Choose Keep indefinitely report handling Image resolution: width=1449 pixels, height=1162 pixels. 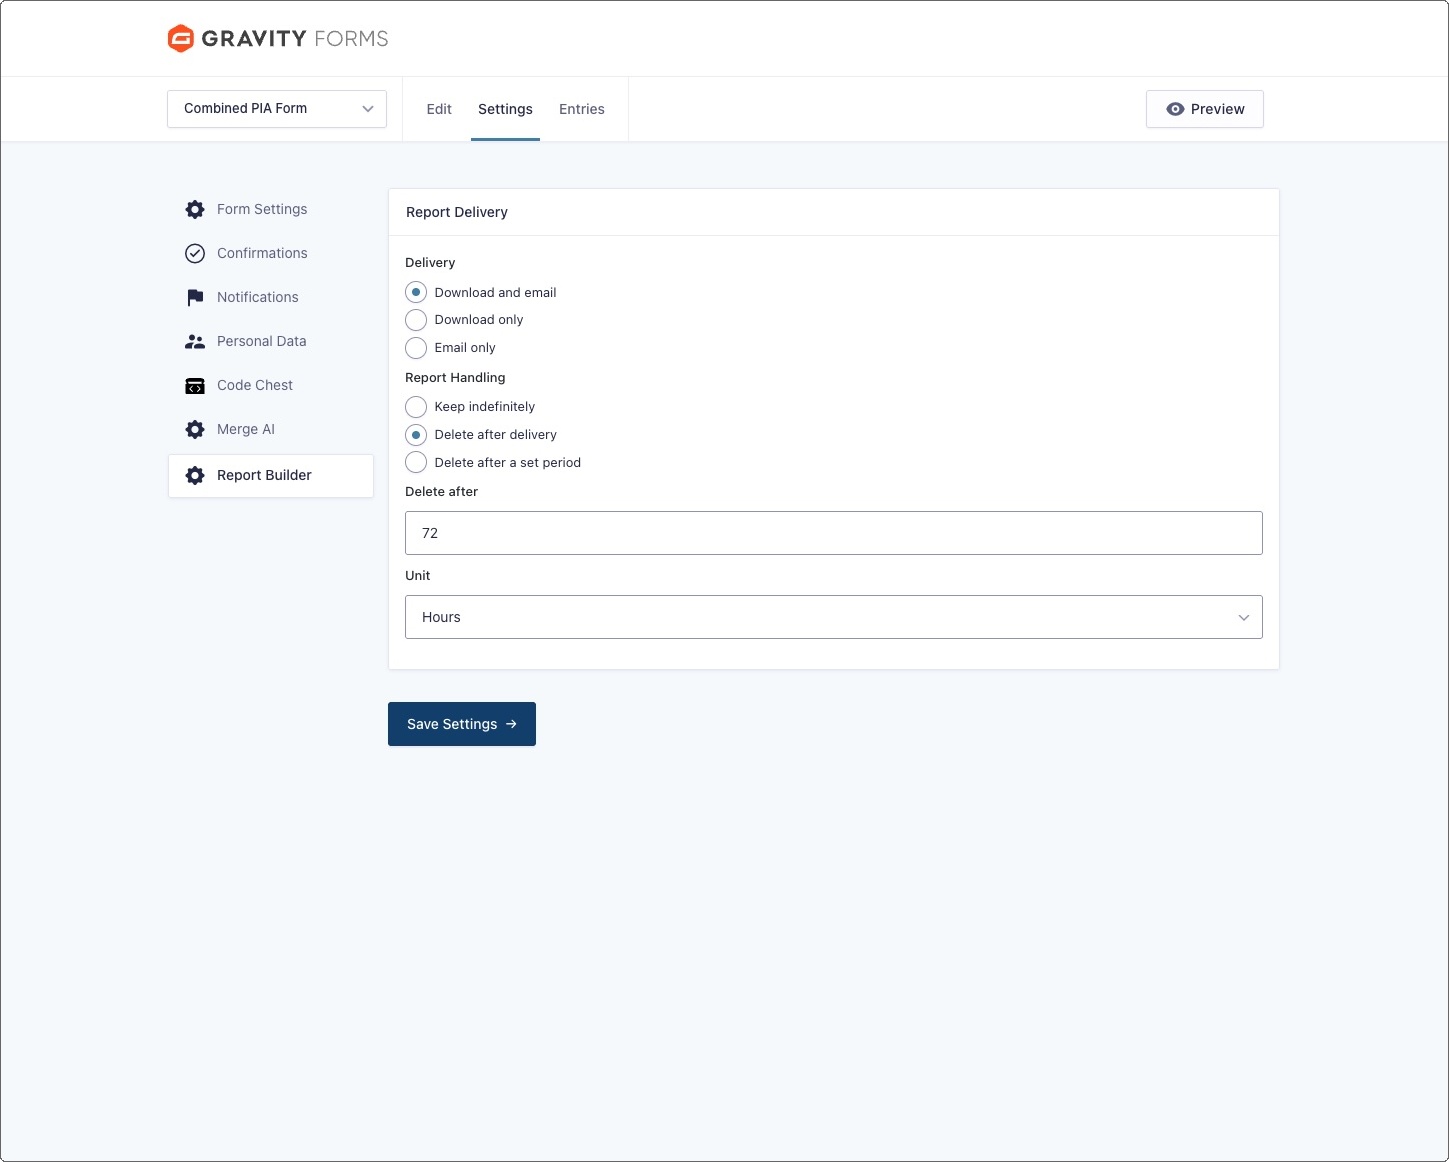click(x=416, y=407)
